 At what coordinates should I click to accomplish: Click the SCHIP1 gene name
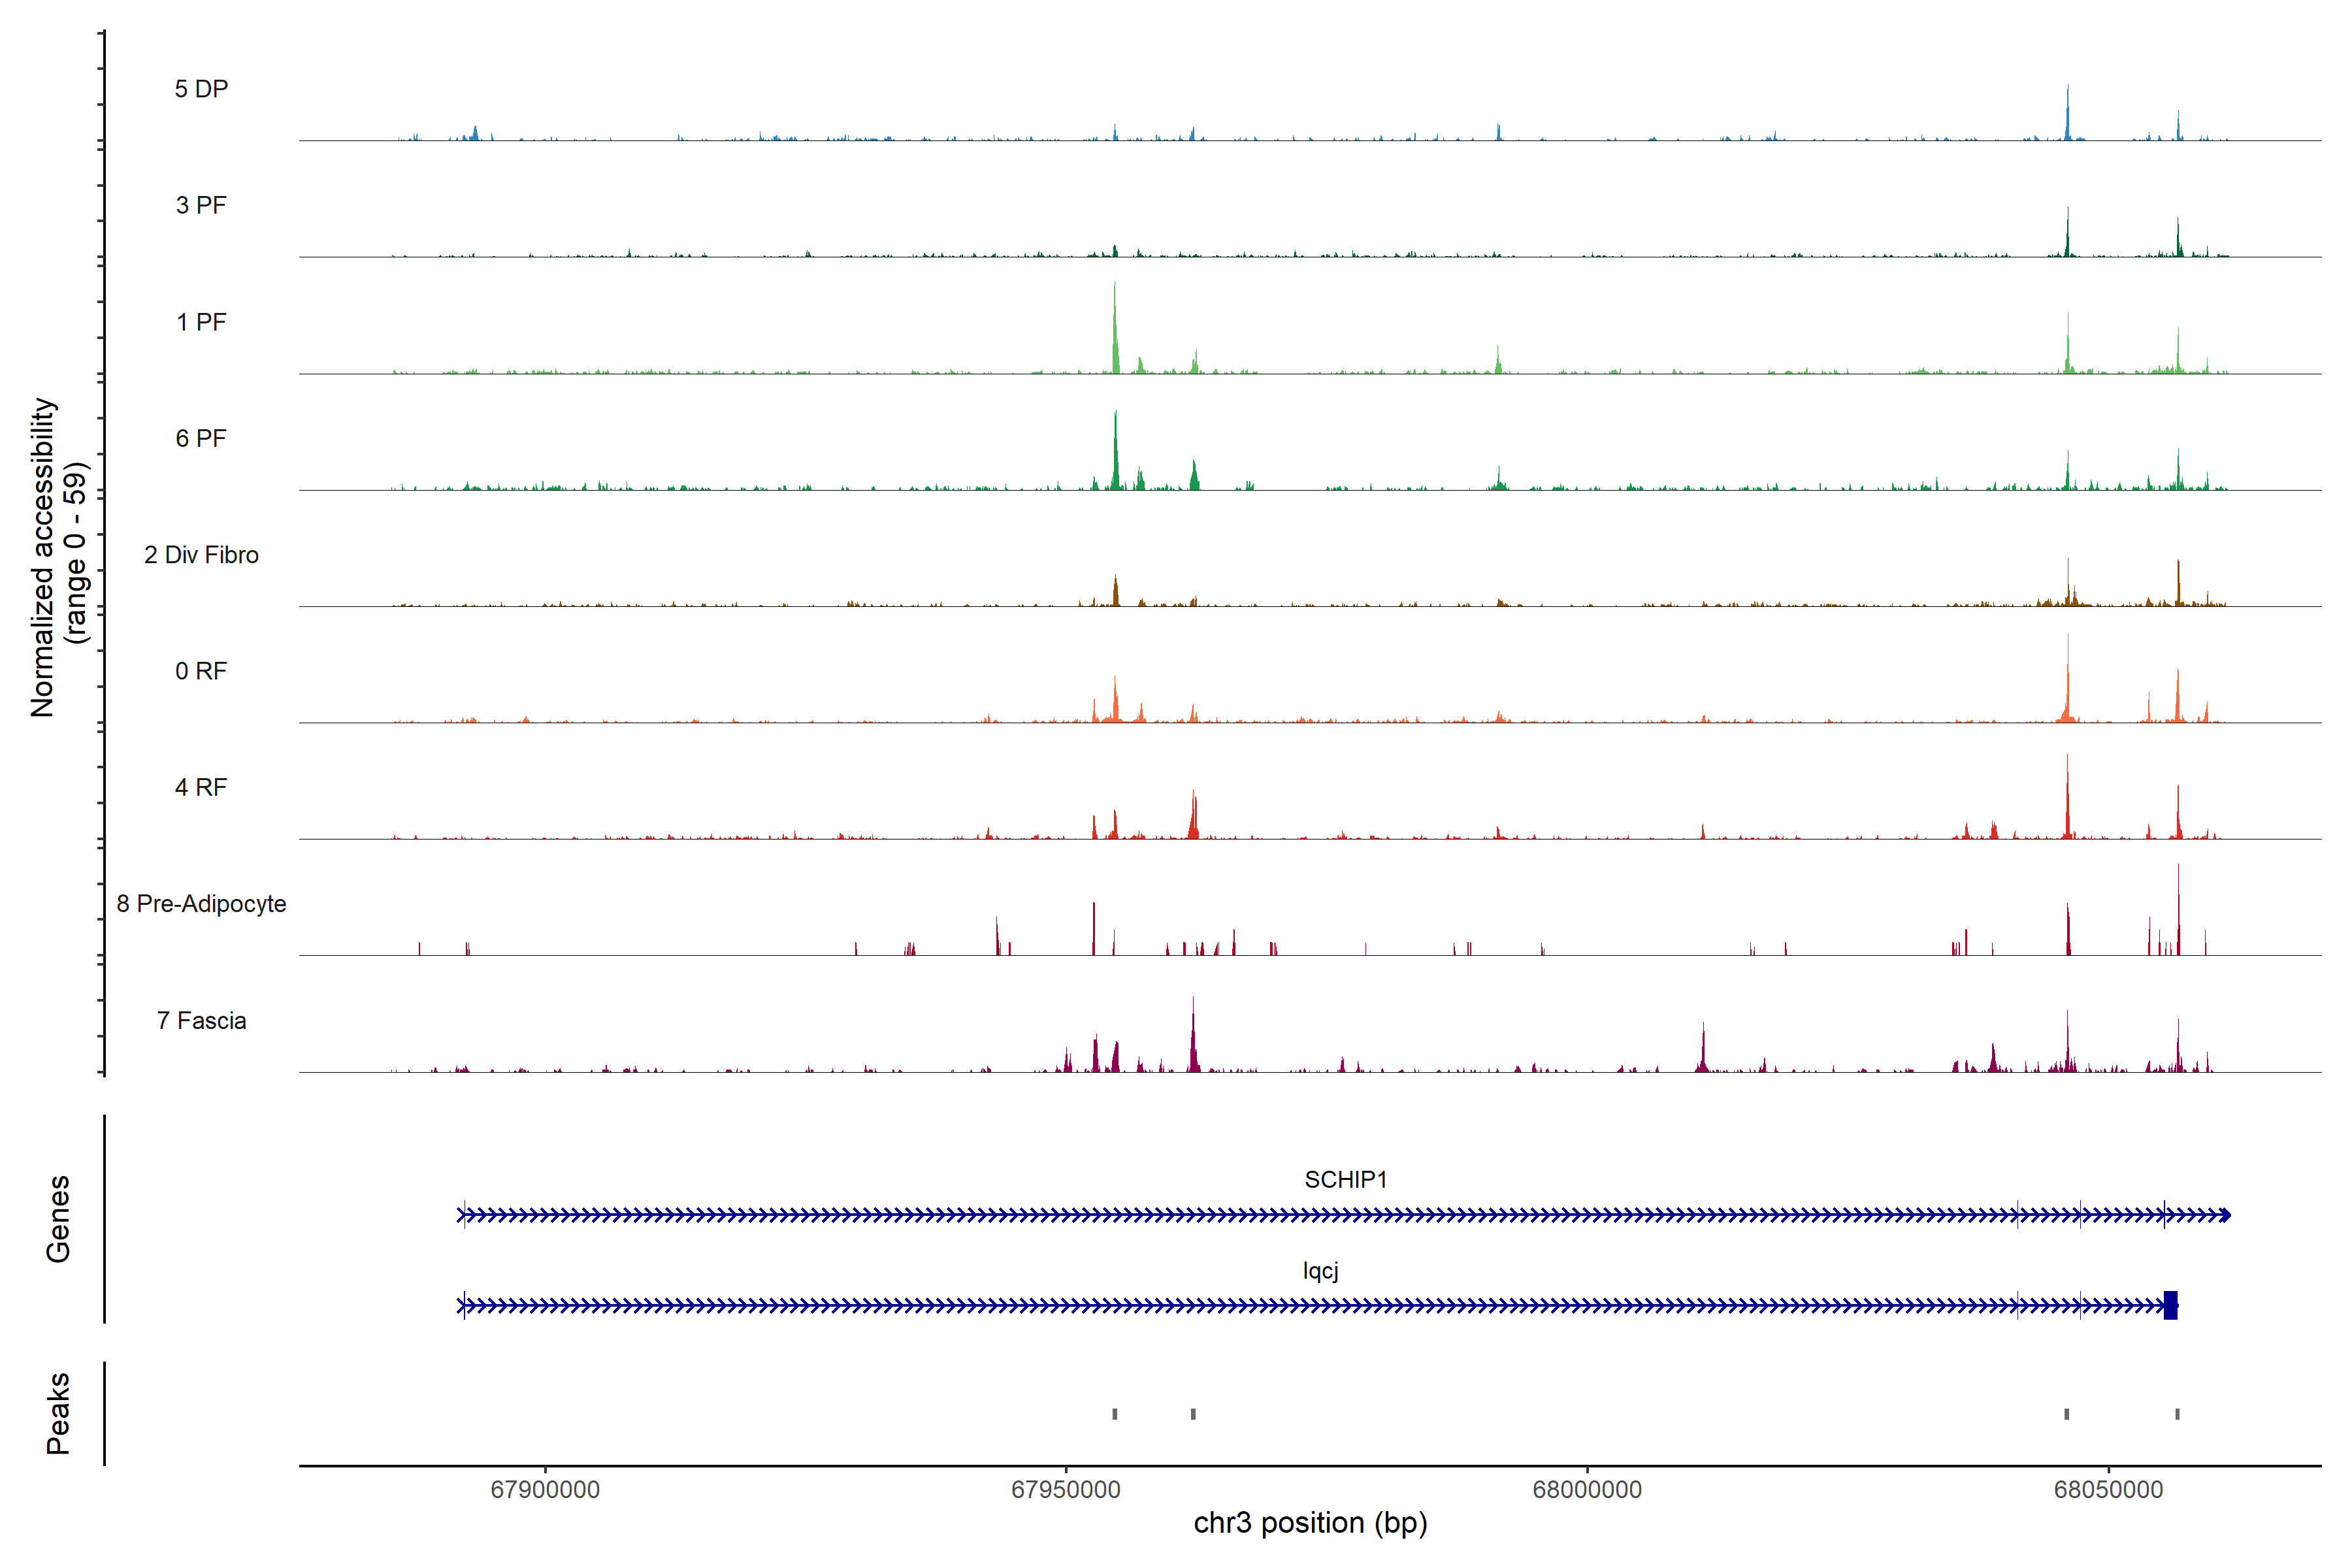[1345, 1180]
